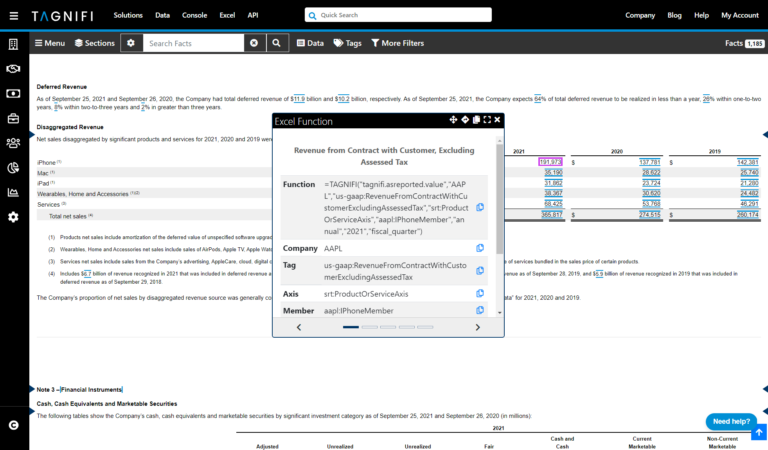Click the diamond navigate icon in Excel Function header

465,119
